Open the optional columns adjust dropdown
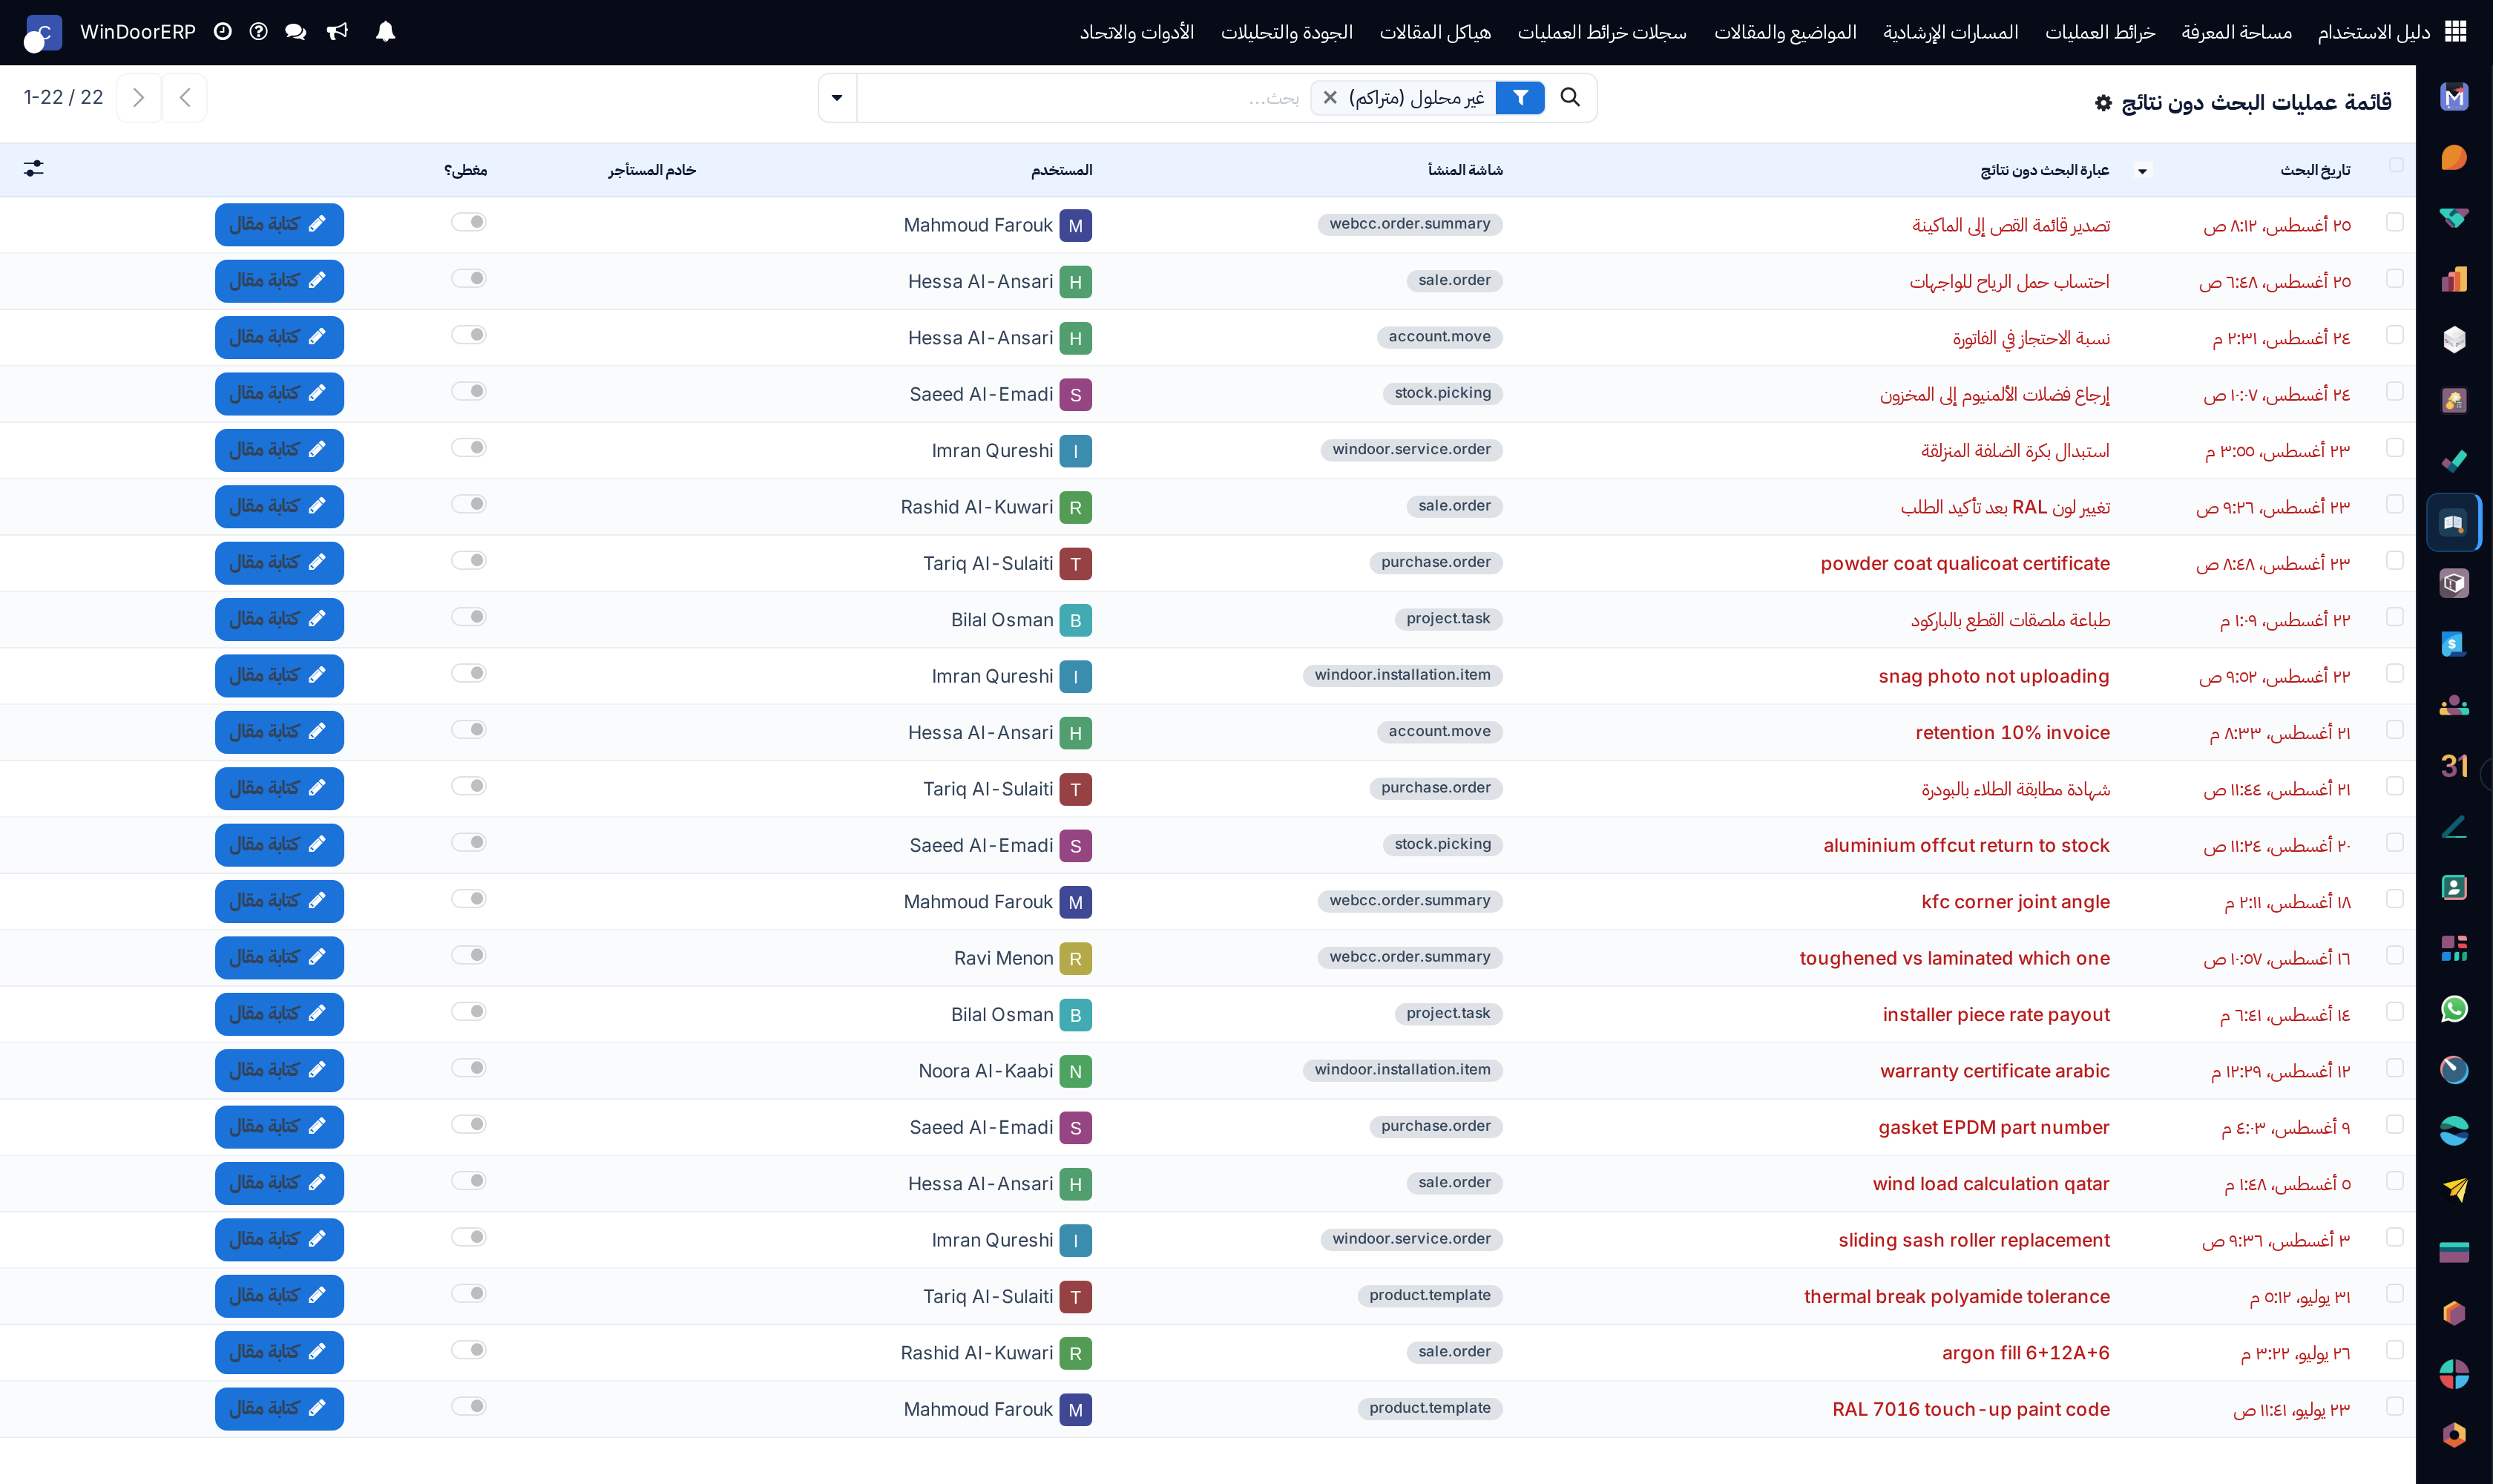The image size is (2493, 1484). pyautogui.click(x=34, y=168)
